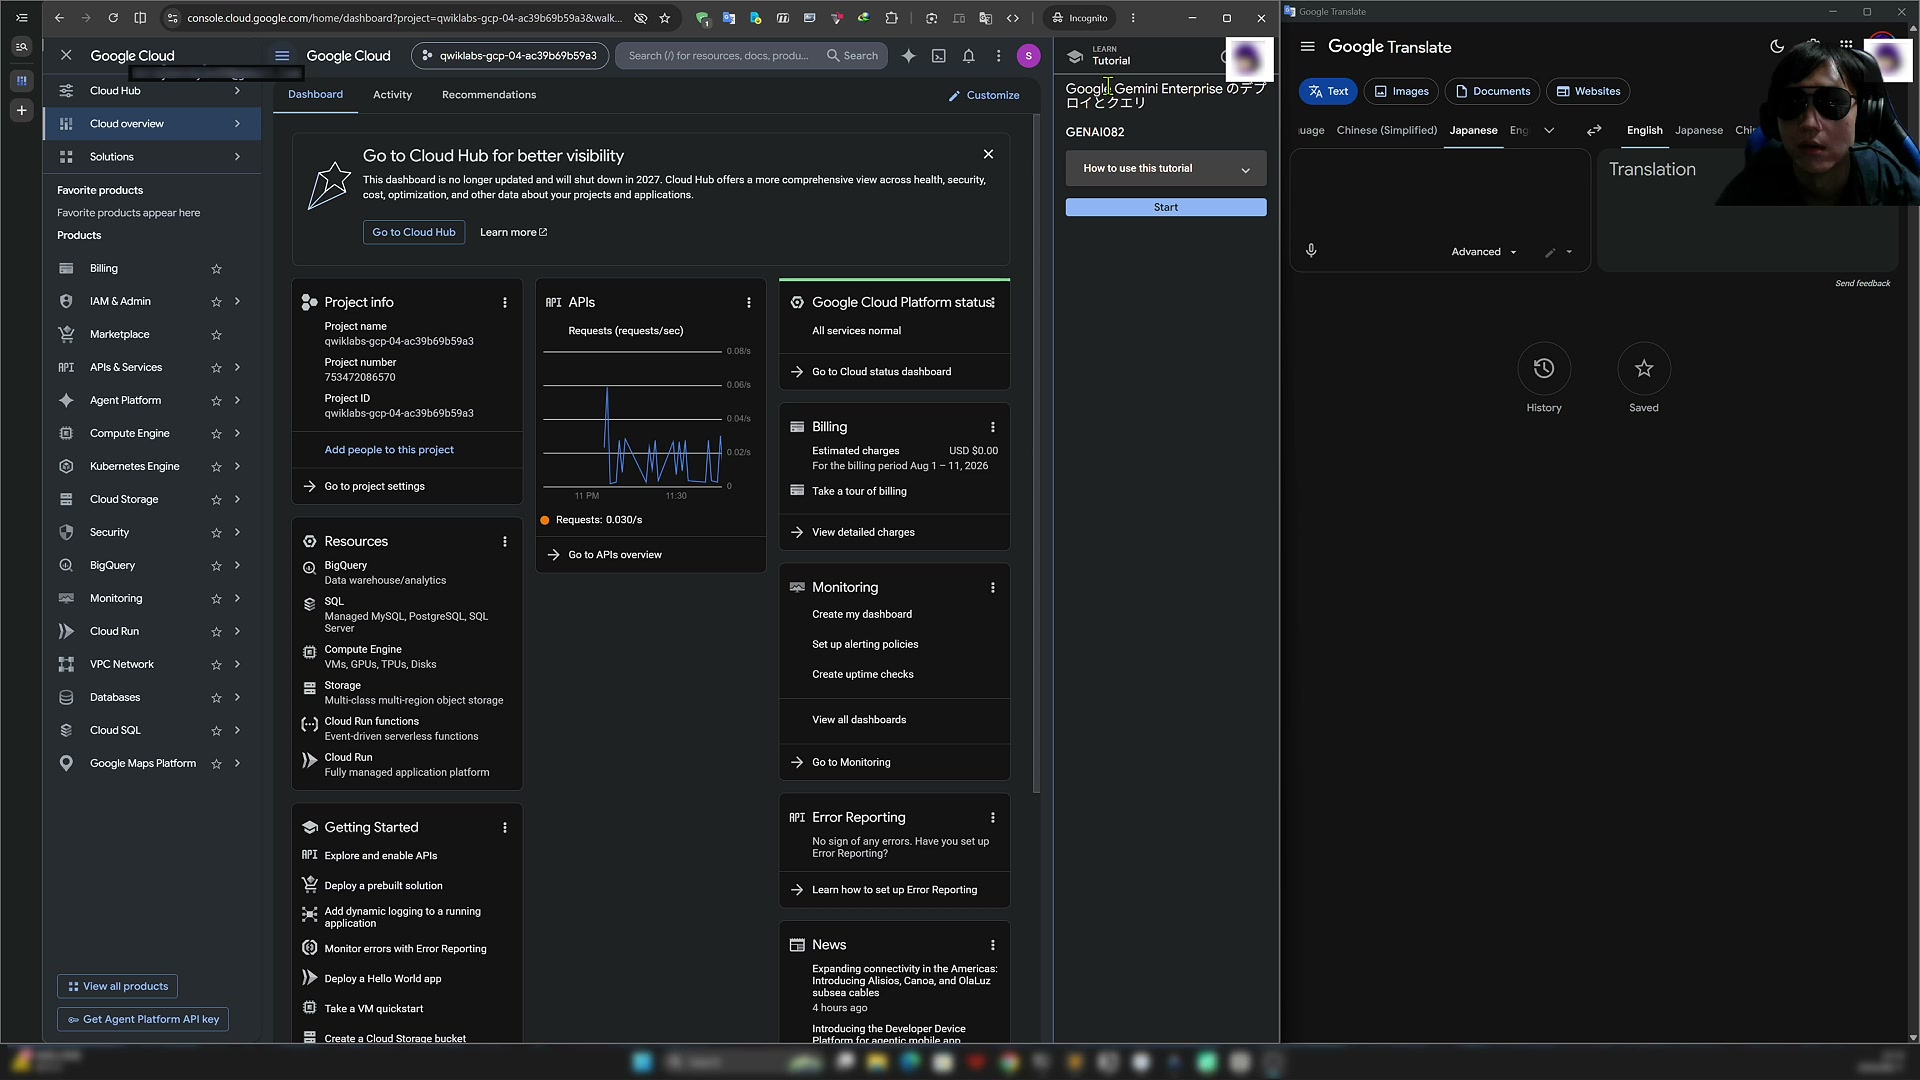Click the Compute Engine sidebar icon
This screenshot has width=1920, height=1080.
pyautogui.click(x=66, y=433)
